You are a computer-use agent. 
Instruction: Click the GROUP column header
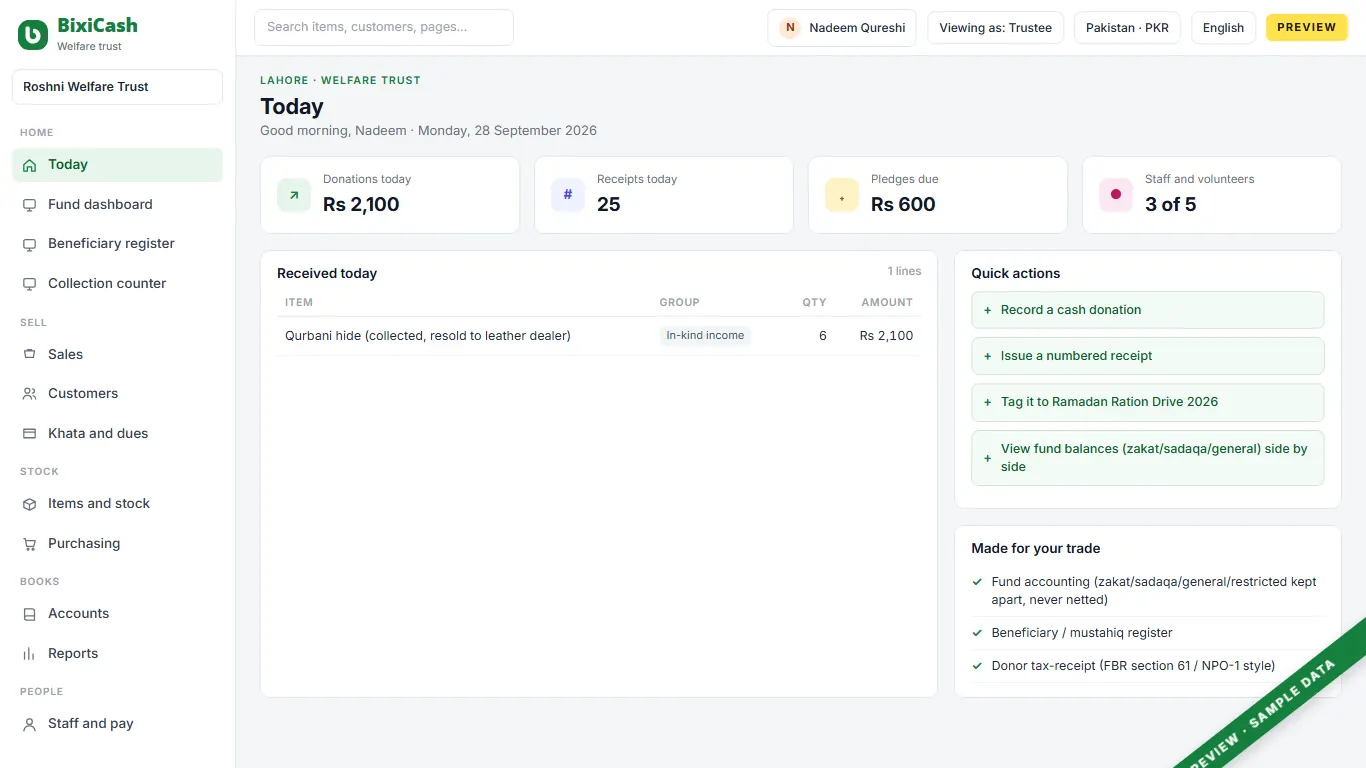679,302
